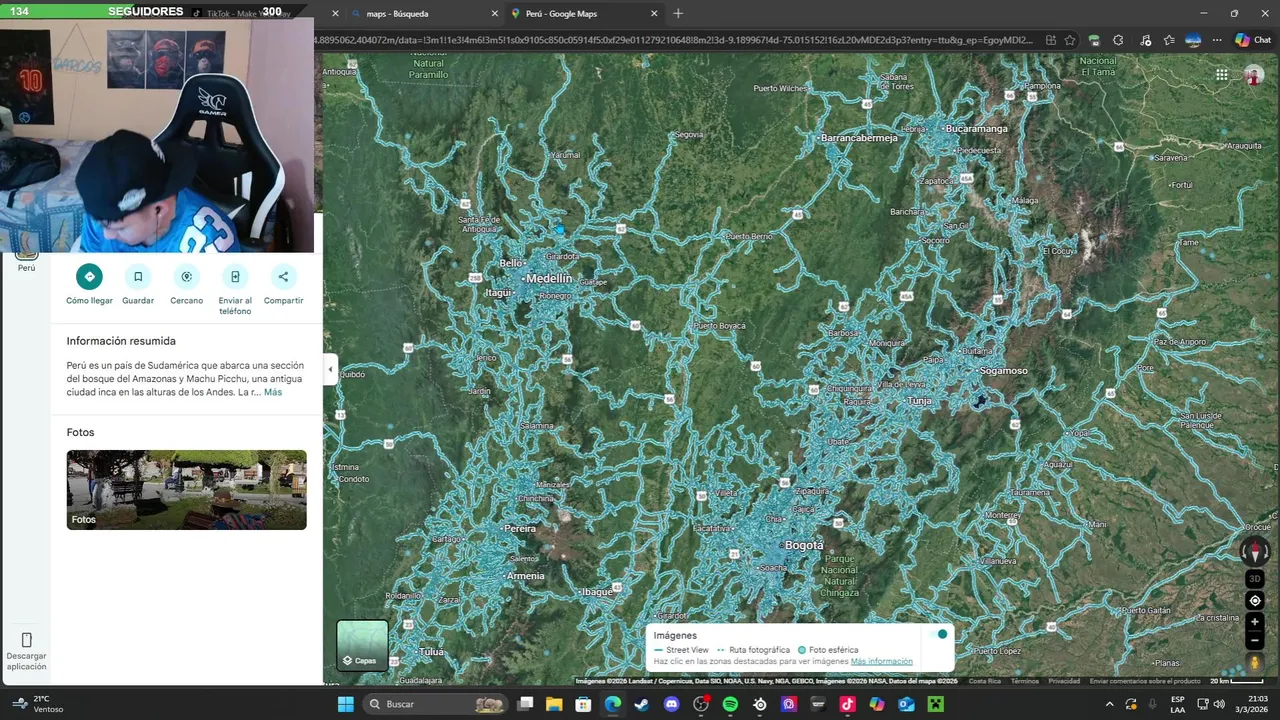Open the Términos link in map footer

point(1024,681)
